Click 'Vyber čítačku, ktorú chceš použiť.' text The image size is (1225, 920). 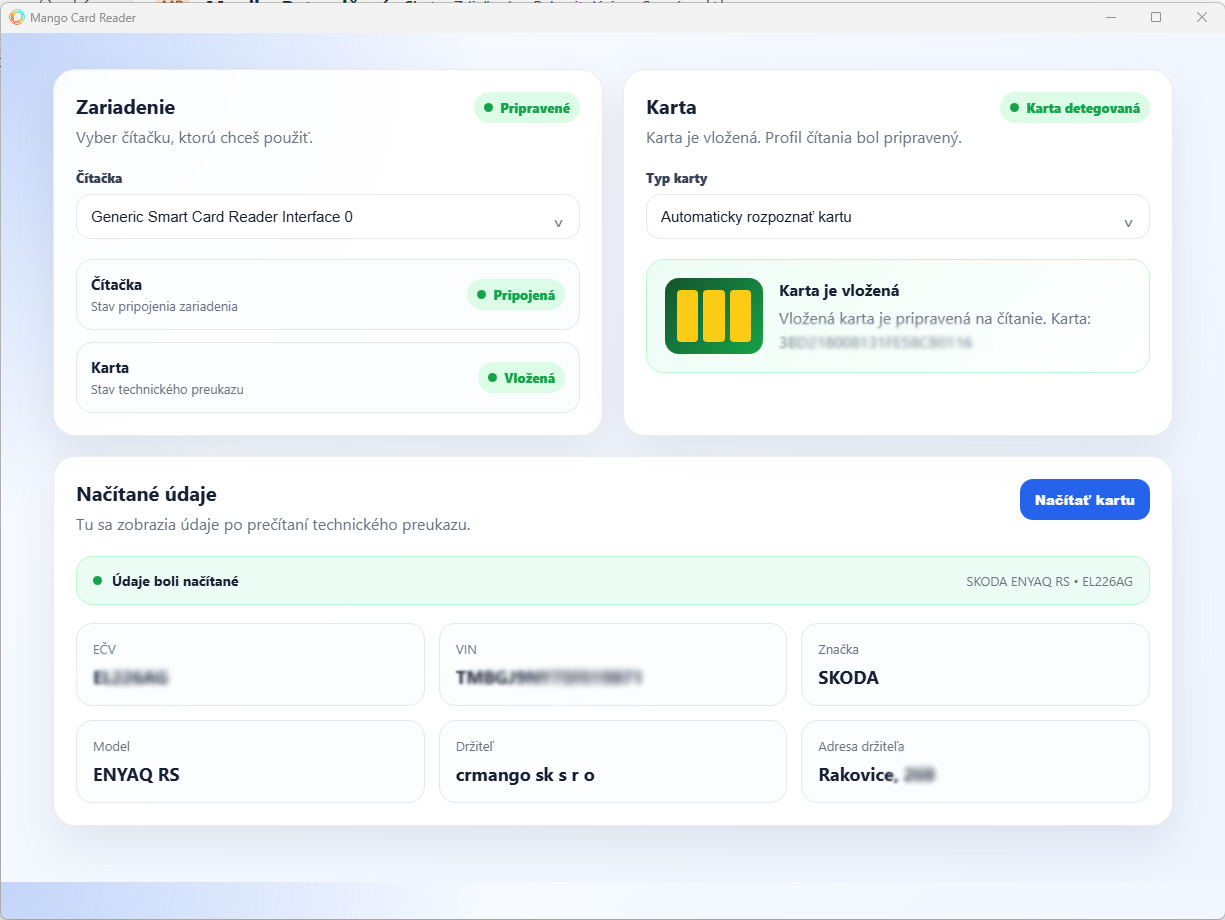click(x=195, y=138)
